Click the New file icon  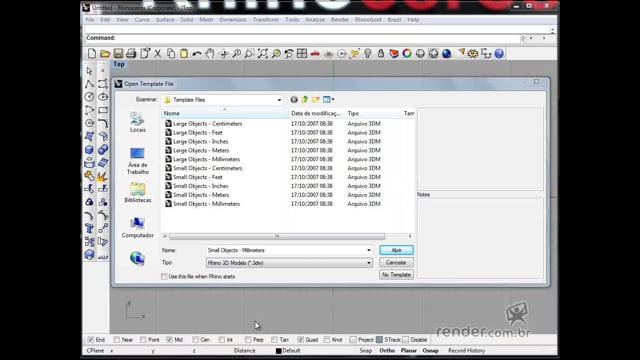(92, 53)
